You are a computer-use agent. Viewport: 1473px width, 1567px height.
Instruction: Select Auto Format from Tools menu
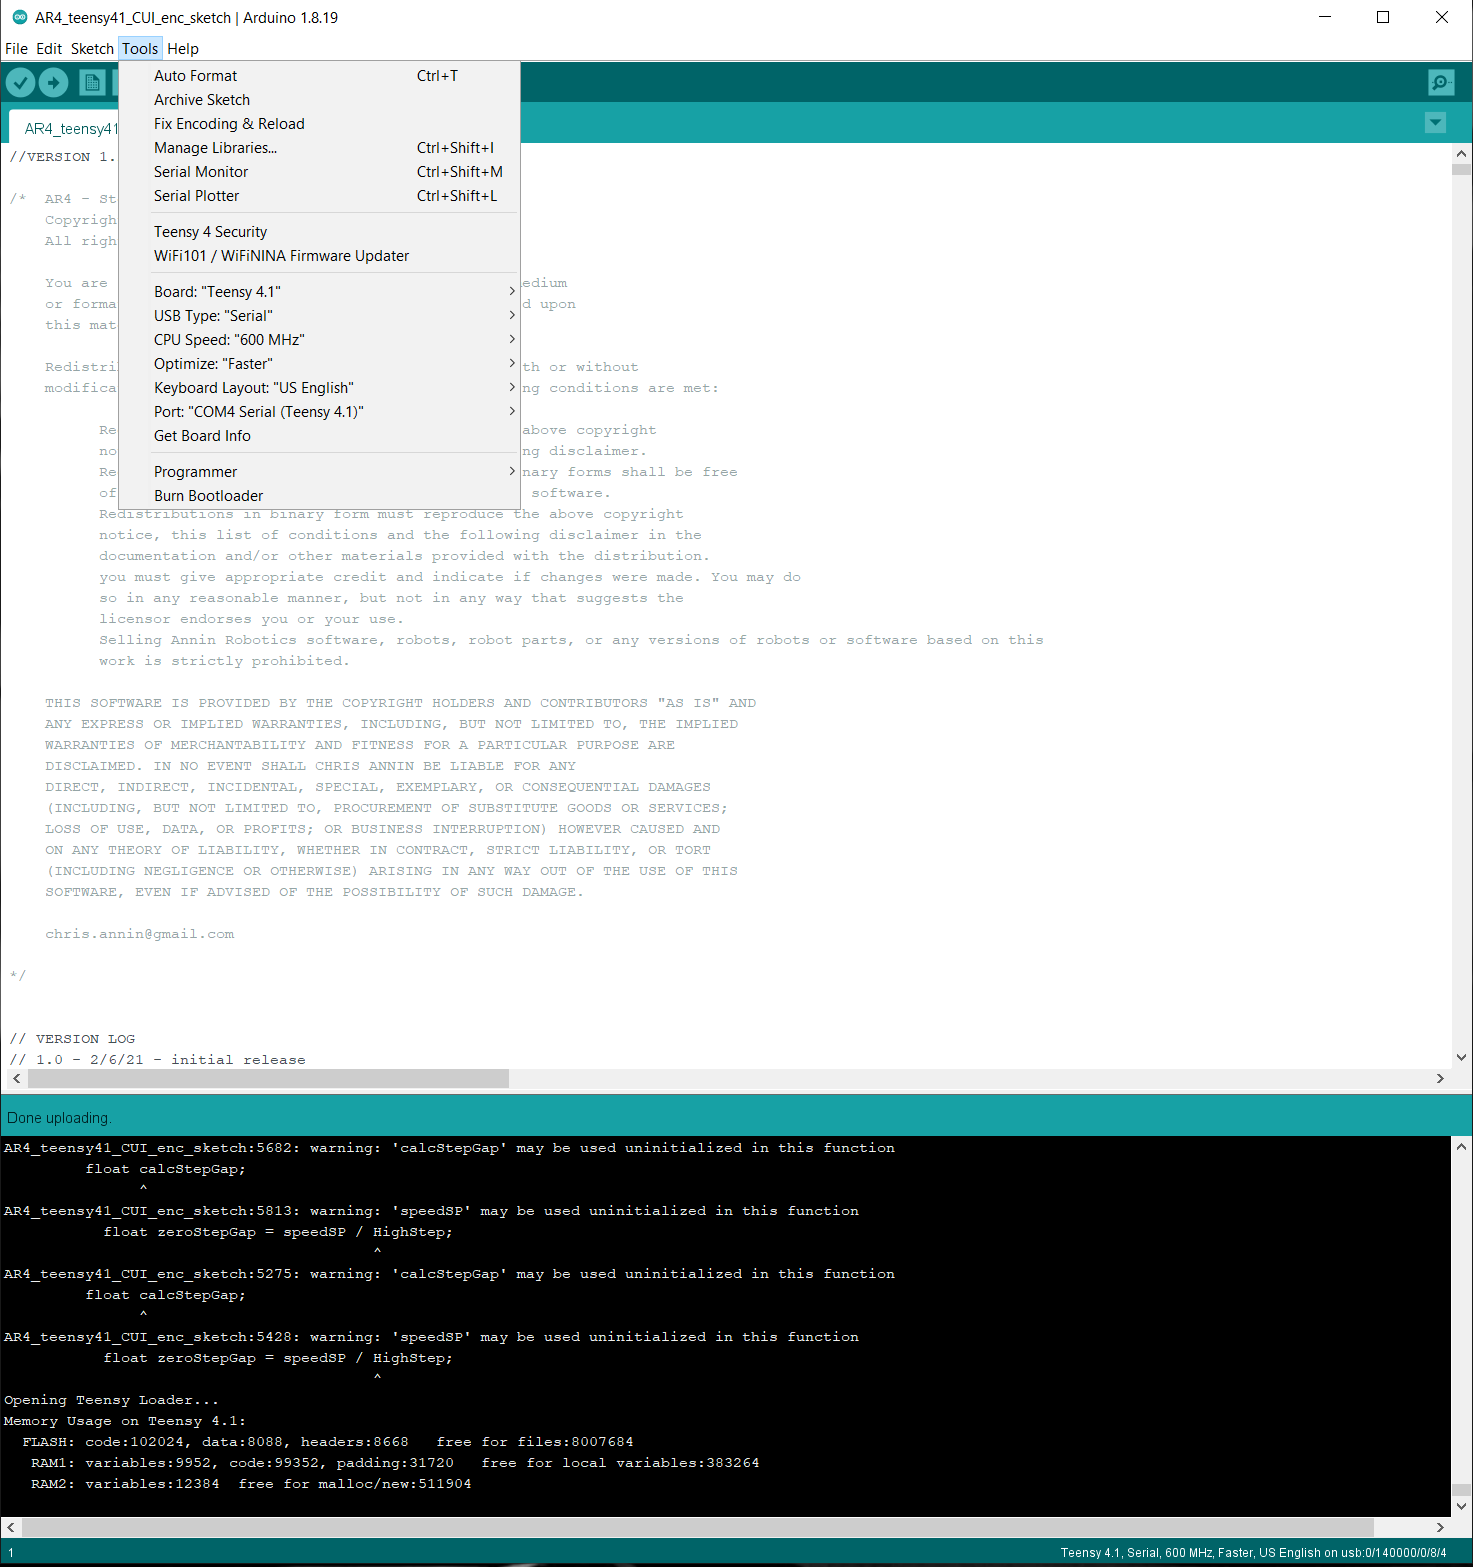319,76
